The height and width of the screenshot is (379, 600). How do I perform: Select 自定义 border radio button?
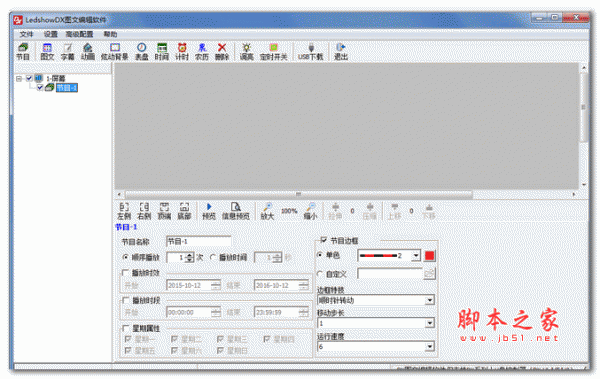(x=320, y=274)
